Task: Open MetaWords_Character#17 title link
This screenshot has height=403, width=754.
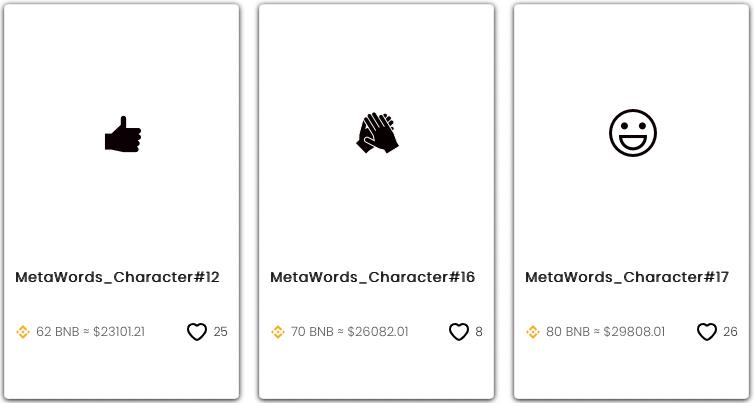Action: coord(627,277)
